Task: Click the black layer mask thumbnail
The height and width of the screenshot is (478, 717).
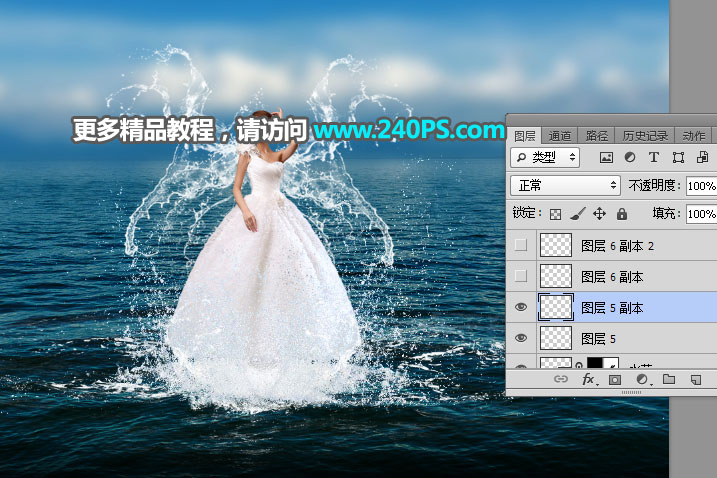Action: pos(603,363)
